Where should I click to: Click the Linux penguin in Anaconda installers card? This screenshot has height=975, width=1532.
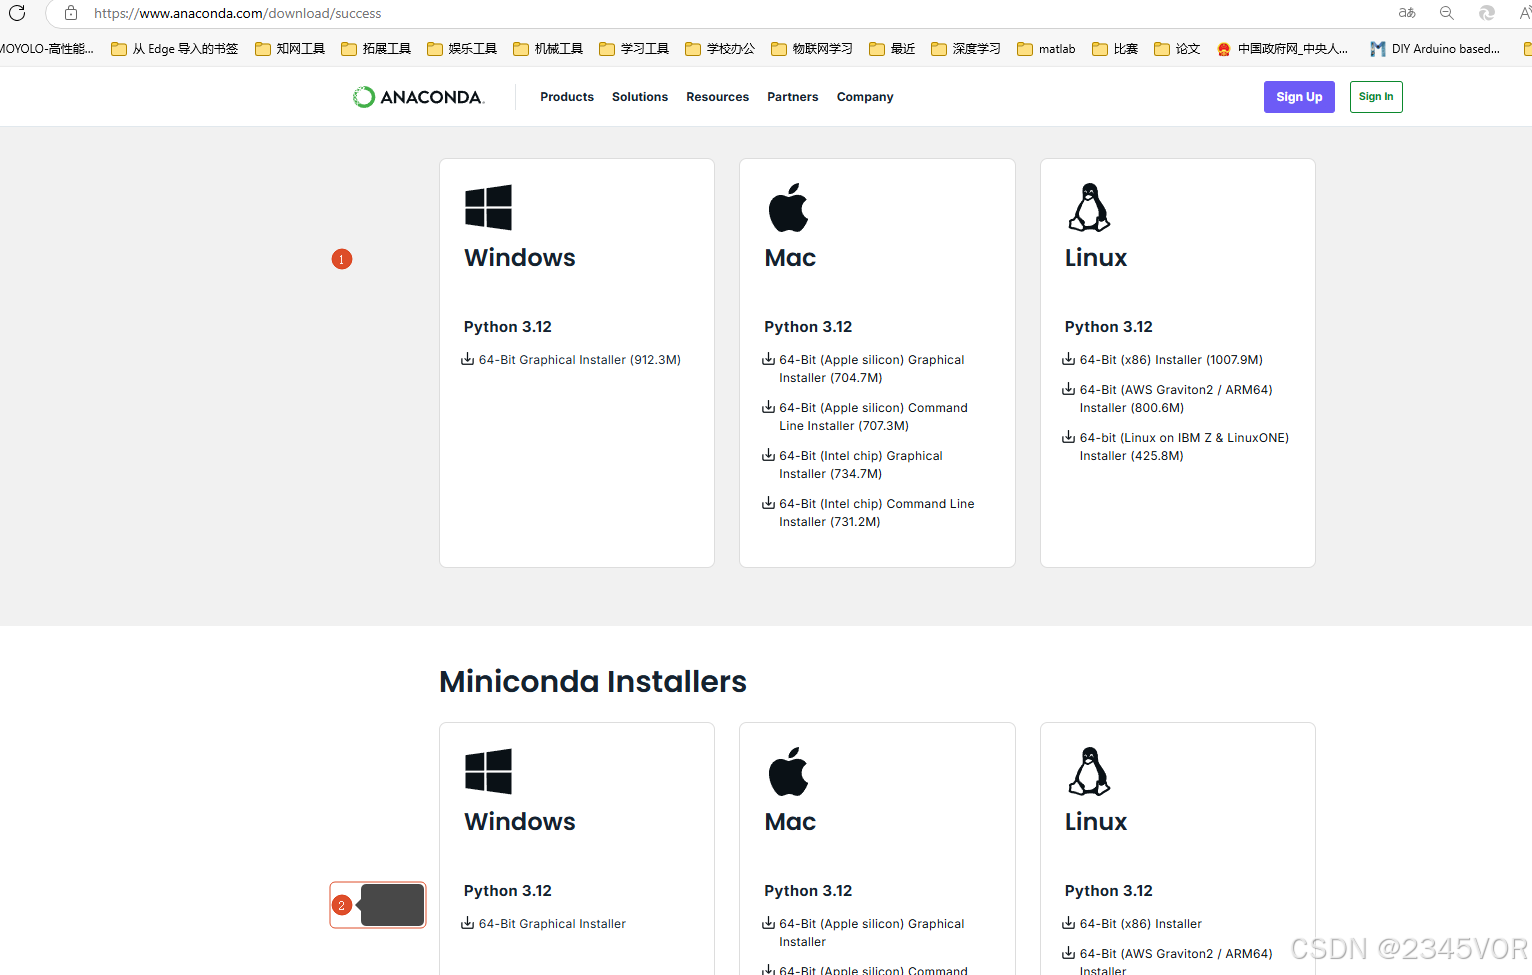[x=1089, y=207]
